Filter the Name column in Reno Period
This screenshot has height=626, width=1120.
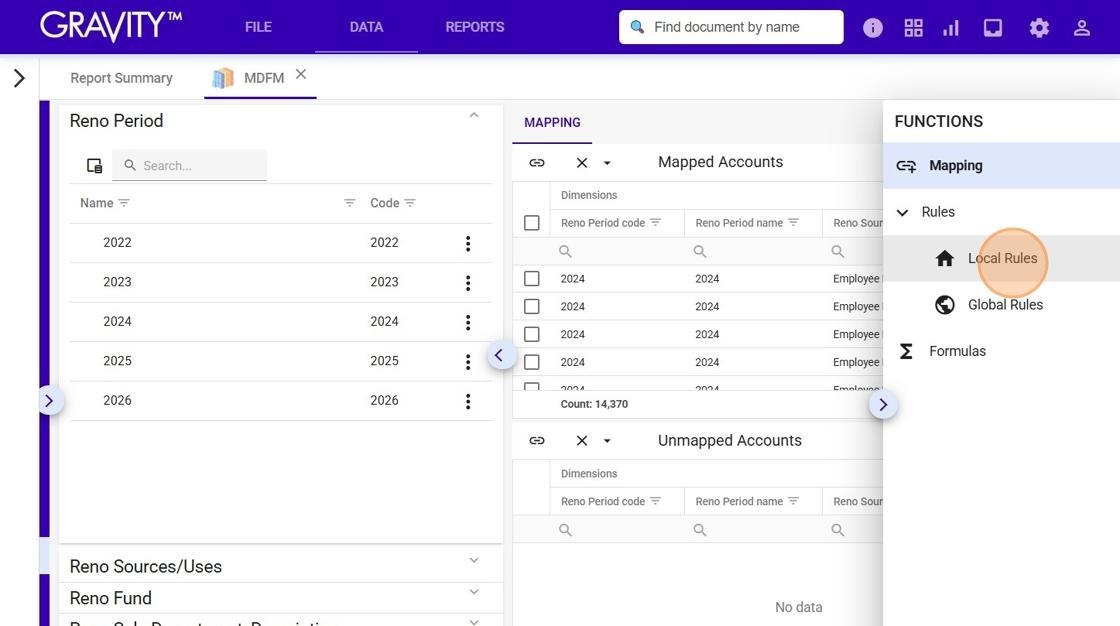coord(124,203)
